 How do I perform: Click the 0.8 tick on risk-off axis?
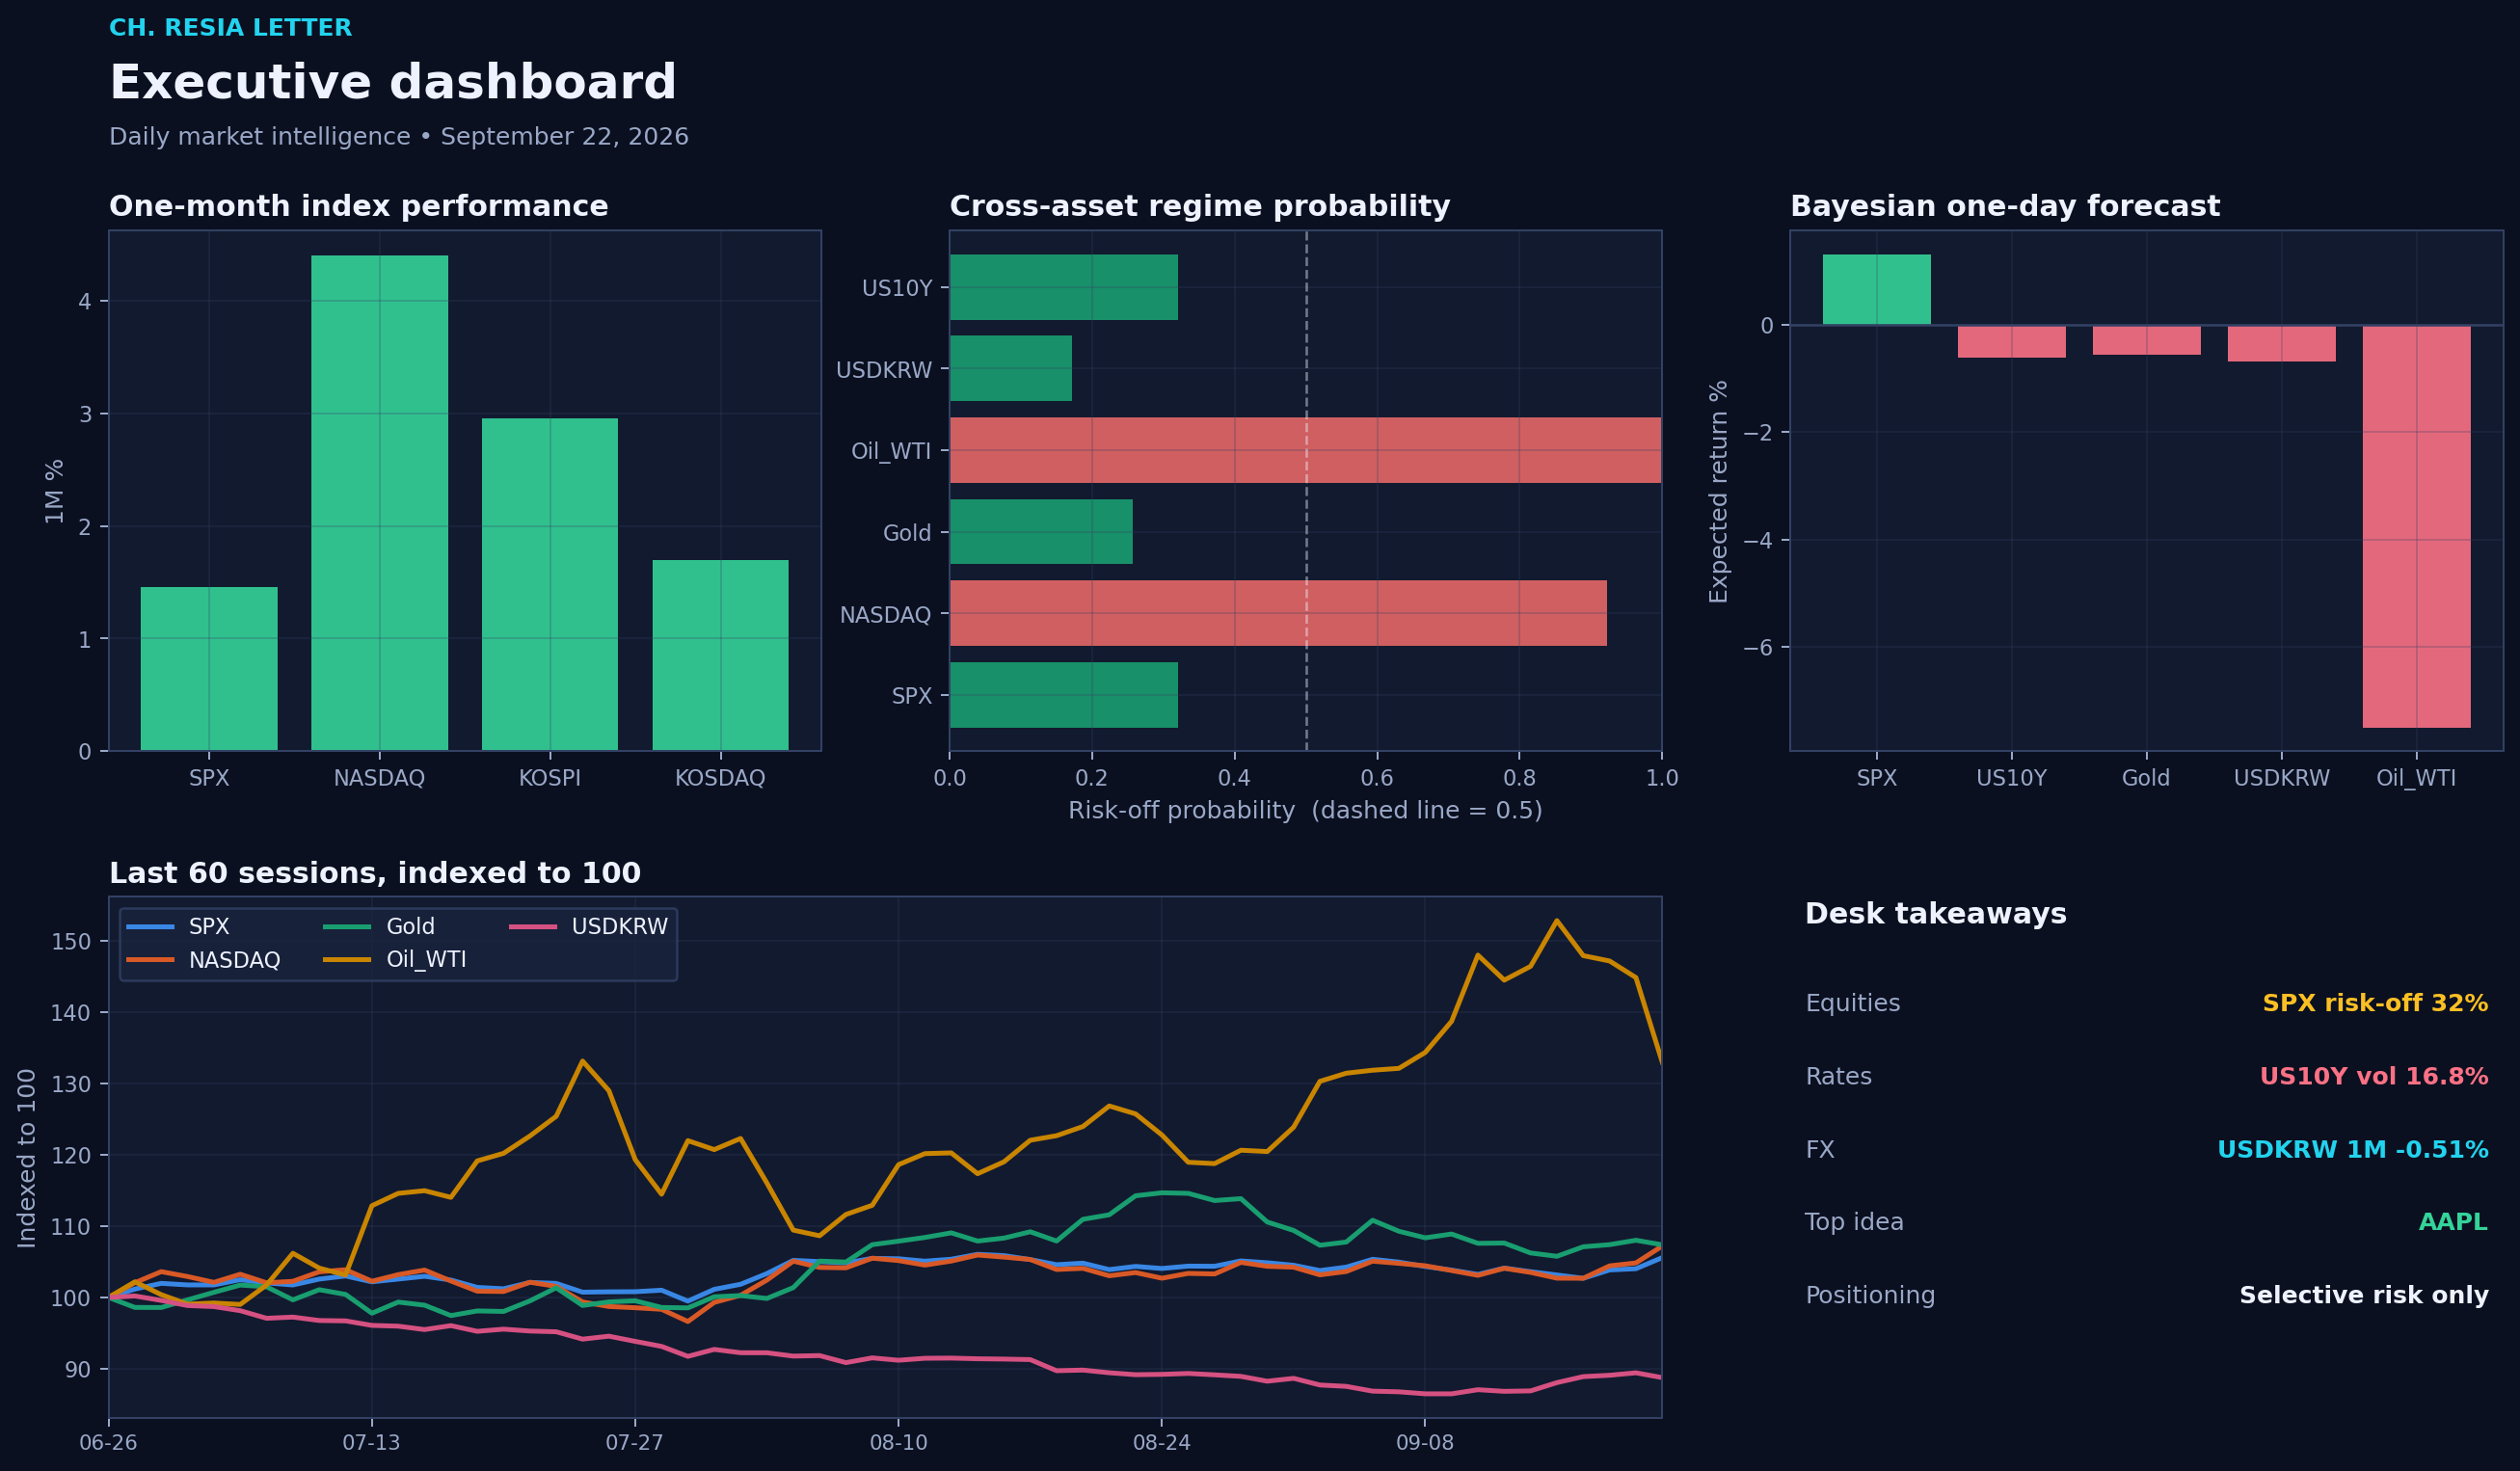pyautogui.click(x=1519, y=778)
